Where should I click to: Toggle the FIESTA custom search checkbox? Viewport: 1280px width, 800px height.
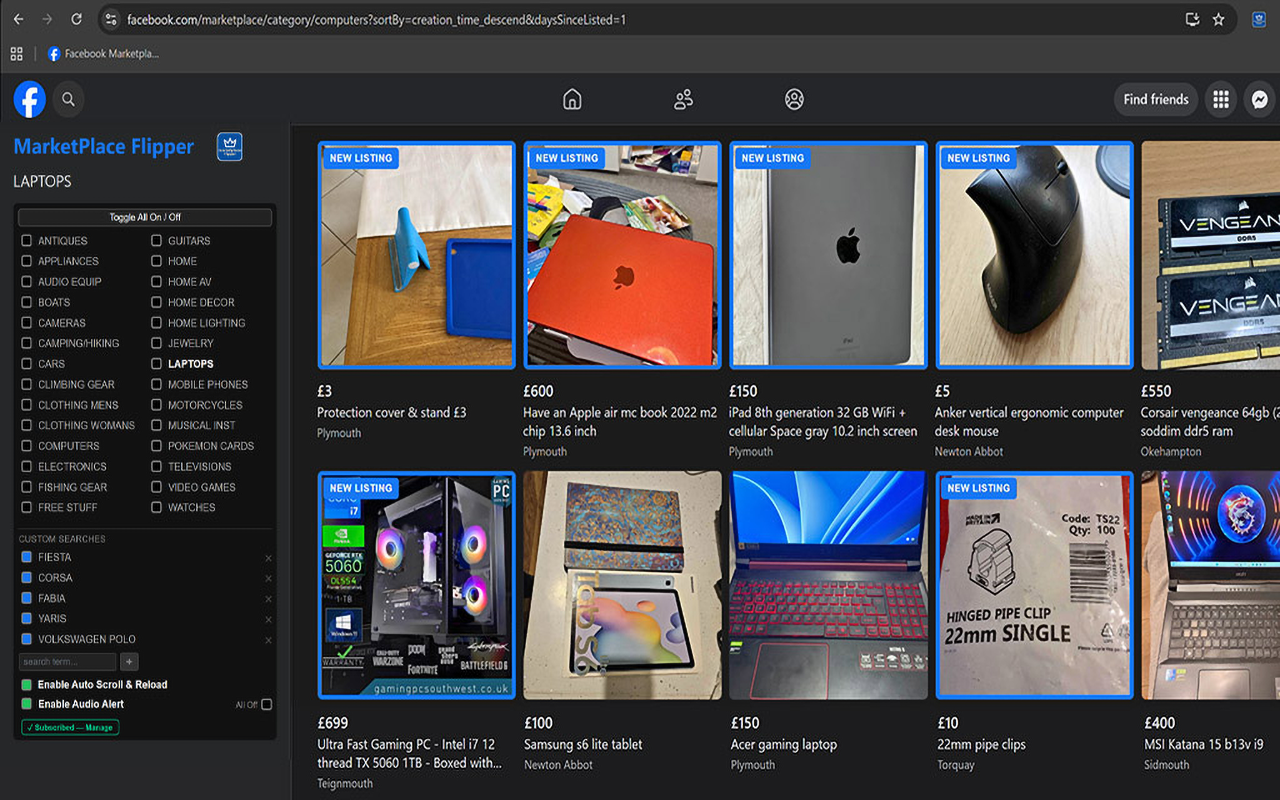(x=27, y=557)
